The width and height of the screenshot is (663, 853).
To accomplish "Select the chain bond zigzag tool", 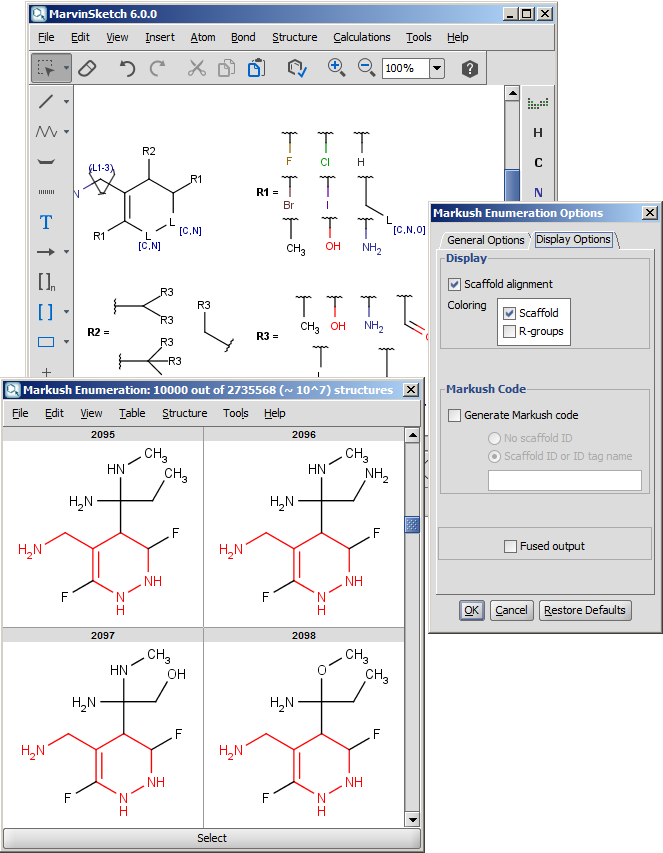I will tap(46, 132).
